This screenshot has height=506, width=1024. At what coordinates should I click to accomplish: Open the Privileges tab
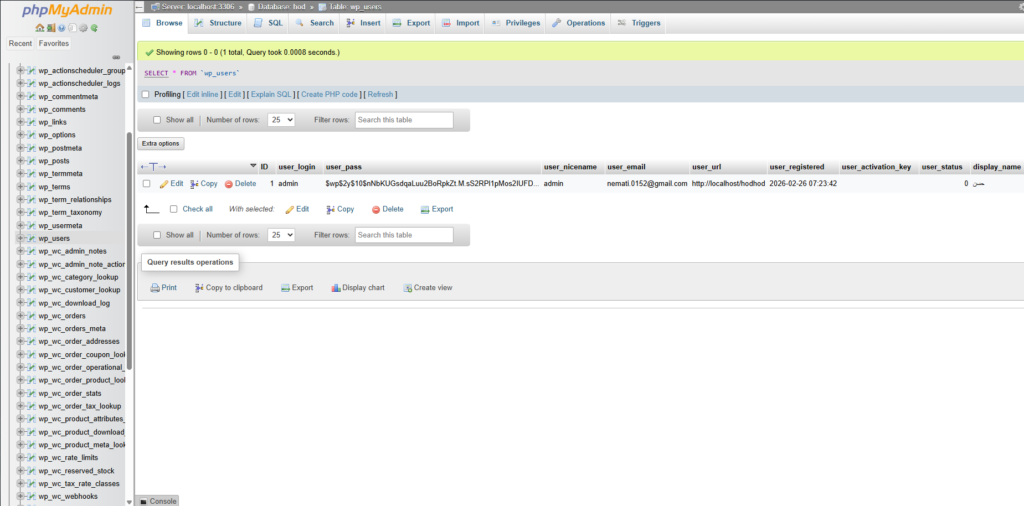pyautogui.click(x=516, y=23)
